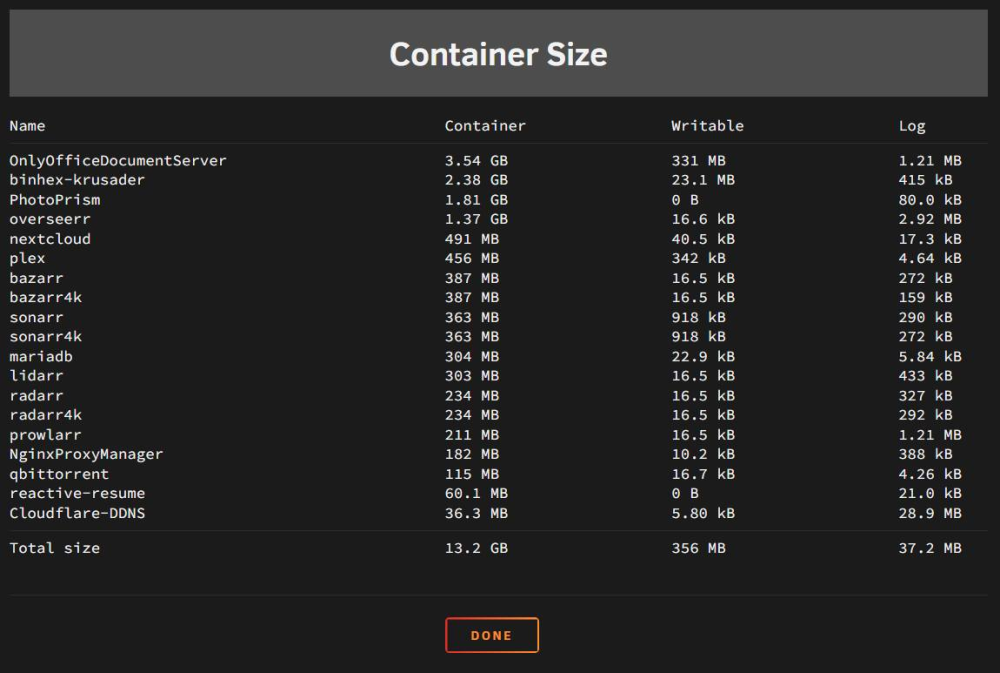Click the 13.2 GB total container value

[x=476, y=548]
